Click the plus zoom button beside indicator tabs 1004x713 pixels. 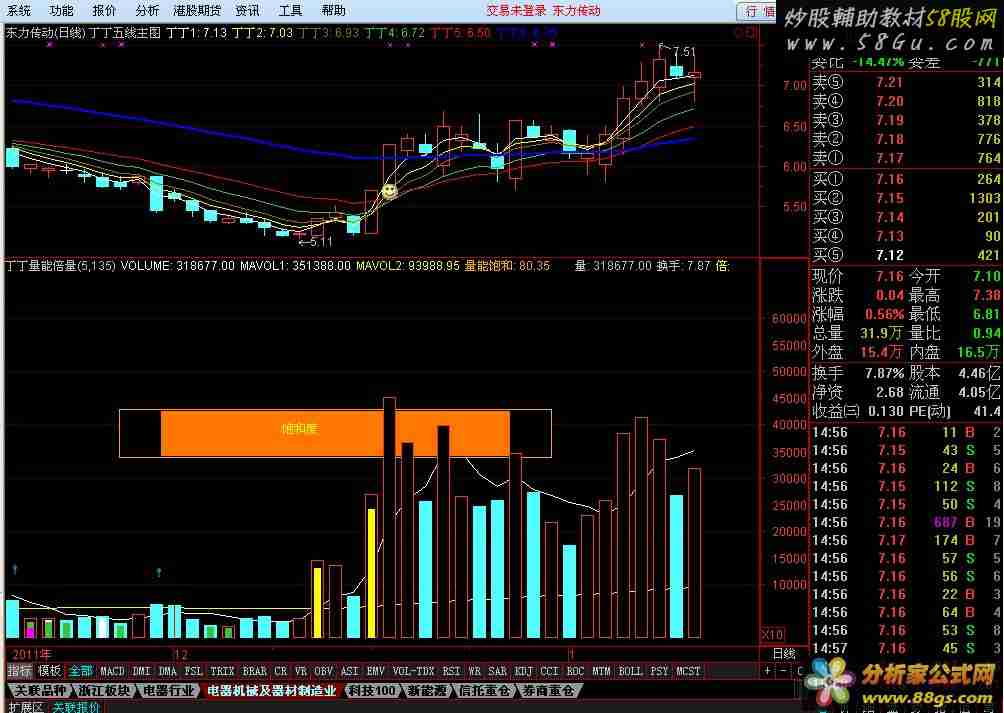coord(768,671)
